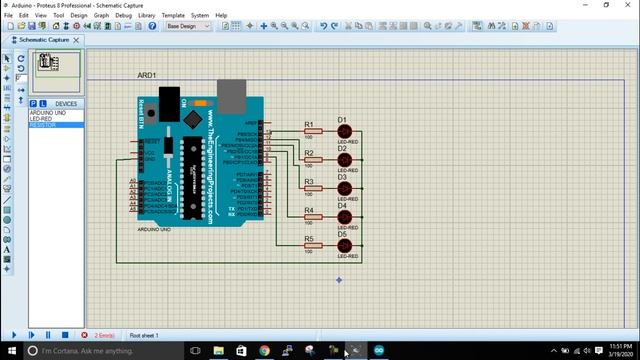The width and height of the screenshot is (640, 360).
Task: Select resistor R1 in the schematic
Action: (x=313, y=131)
